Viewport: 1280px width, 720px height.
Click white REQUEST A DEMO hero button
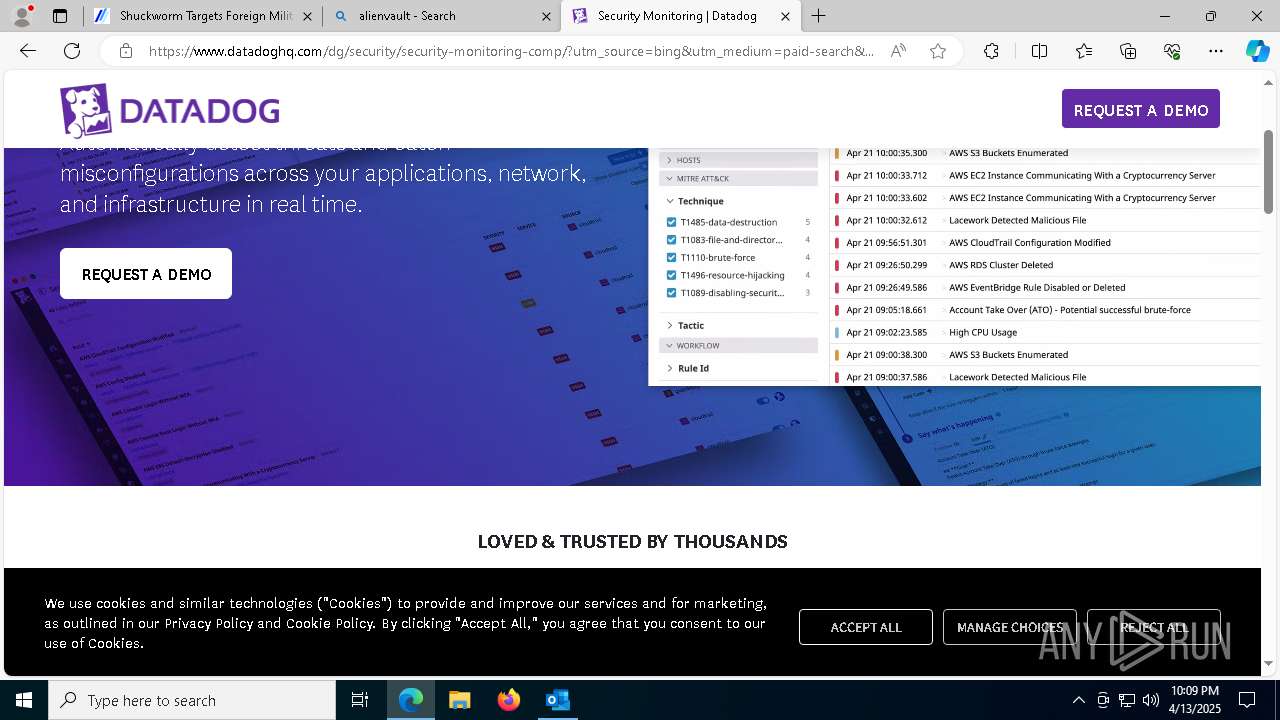[x=146, y=274]
